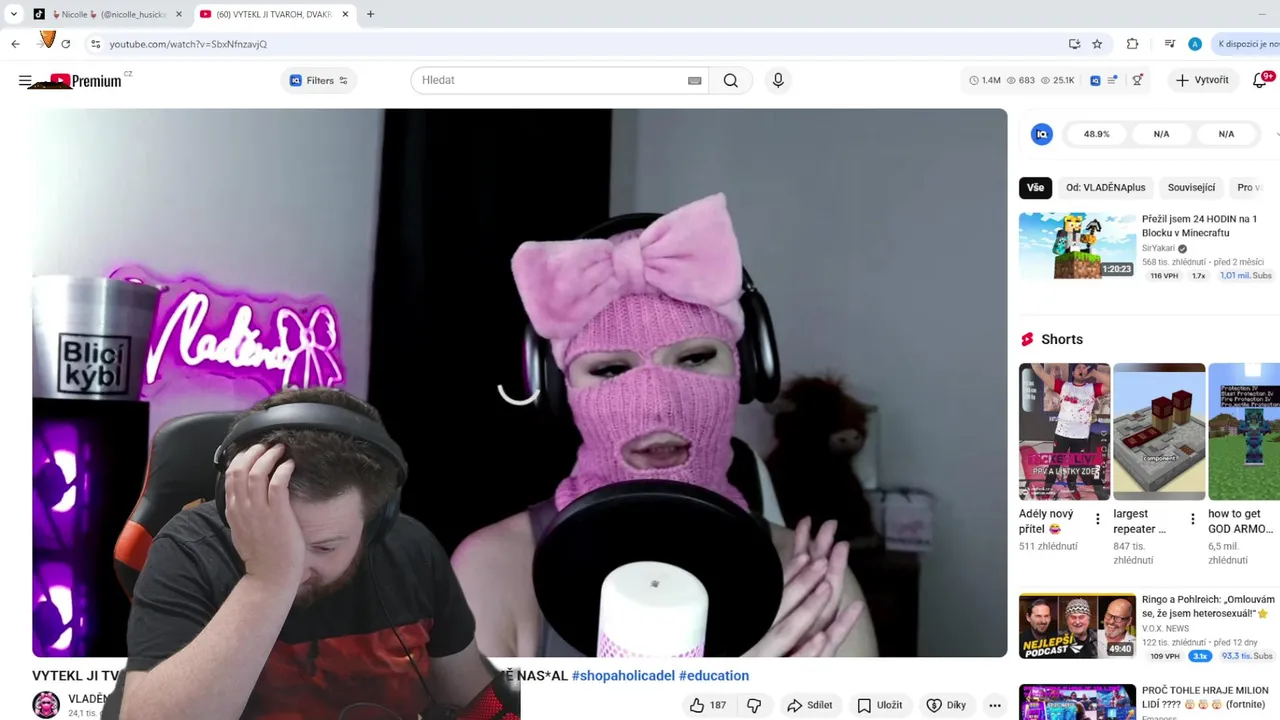Select the Vše filter chip

pos(1035,188)
